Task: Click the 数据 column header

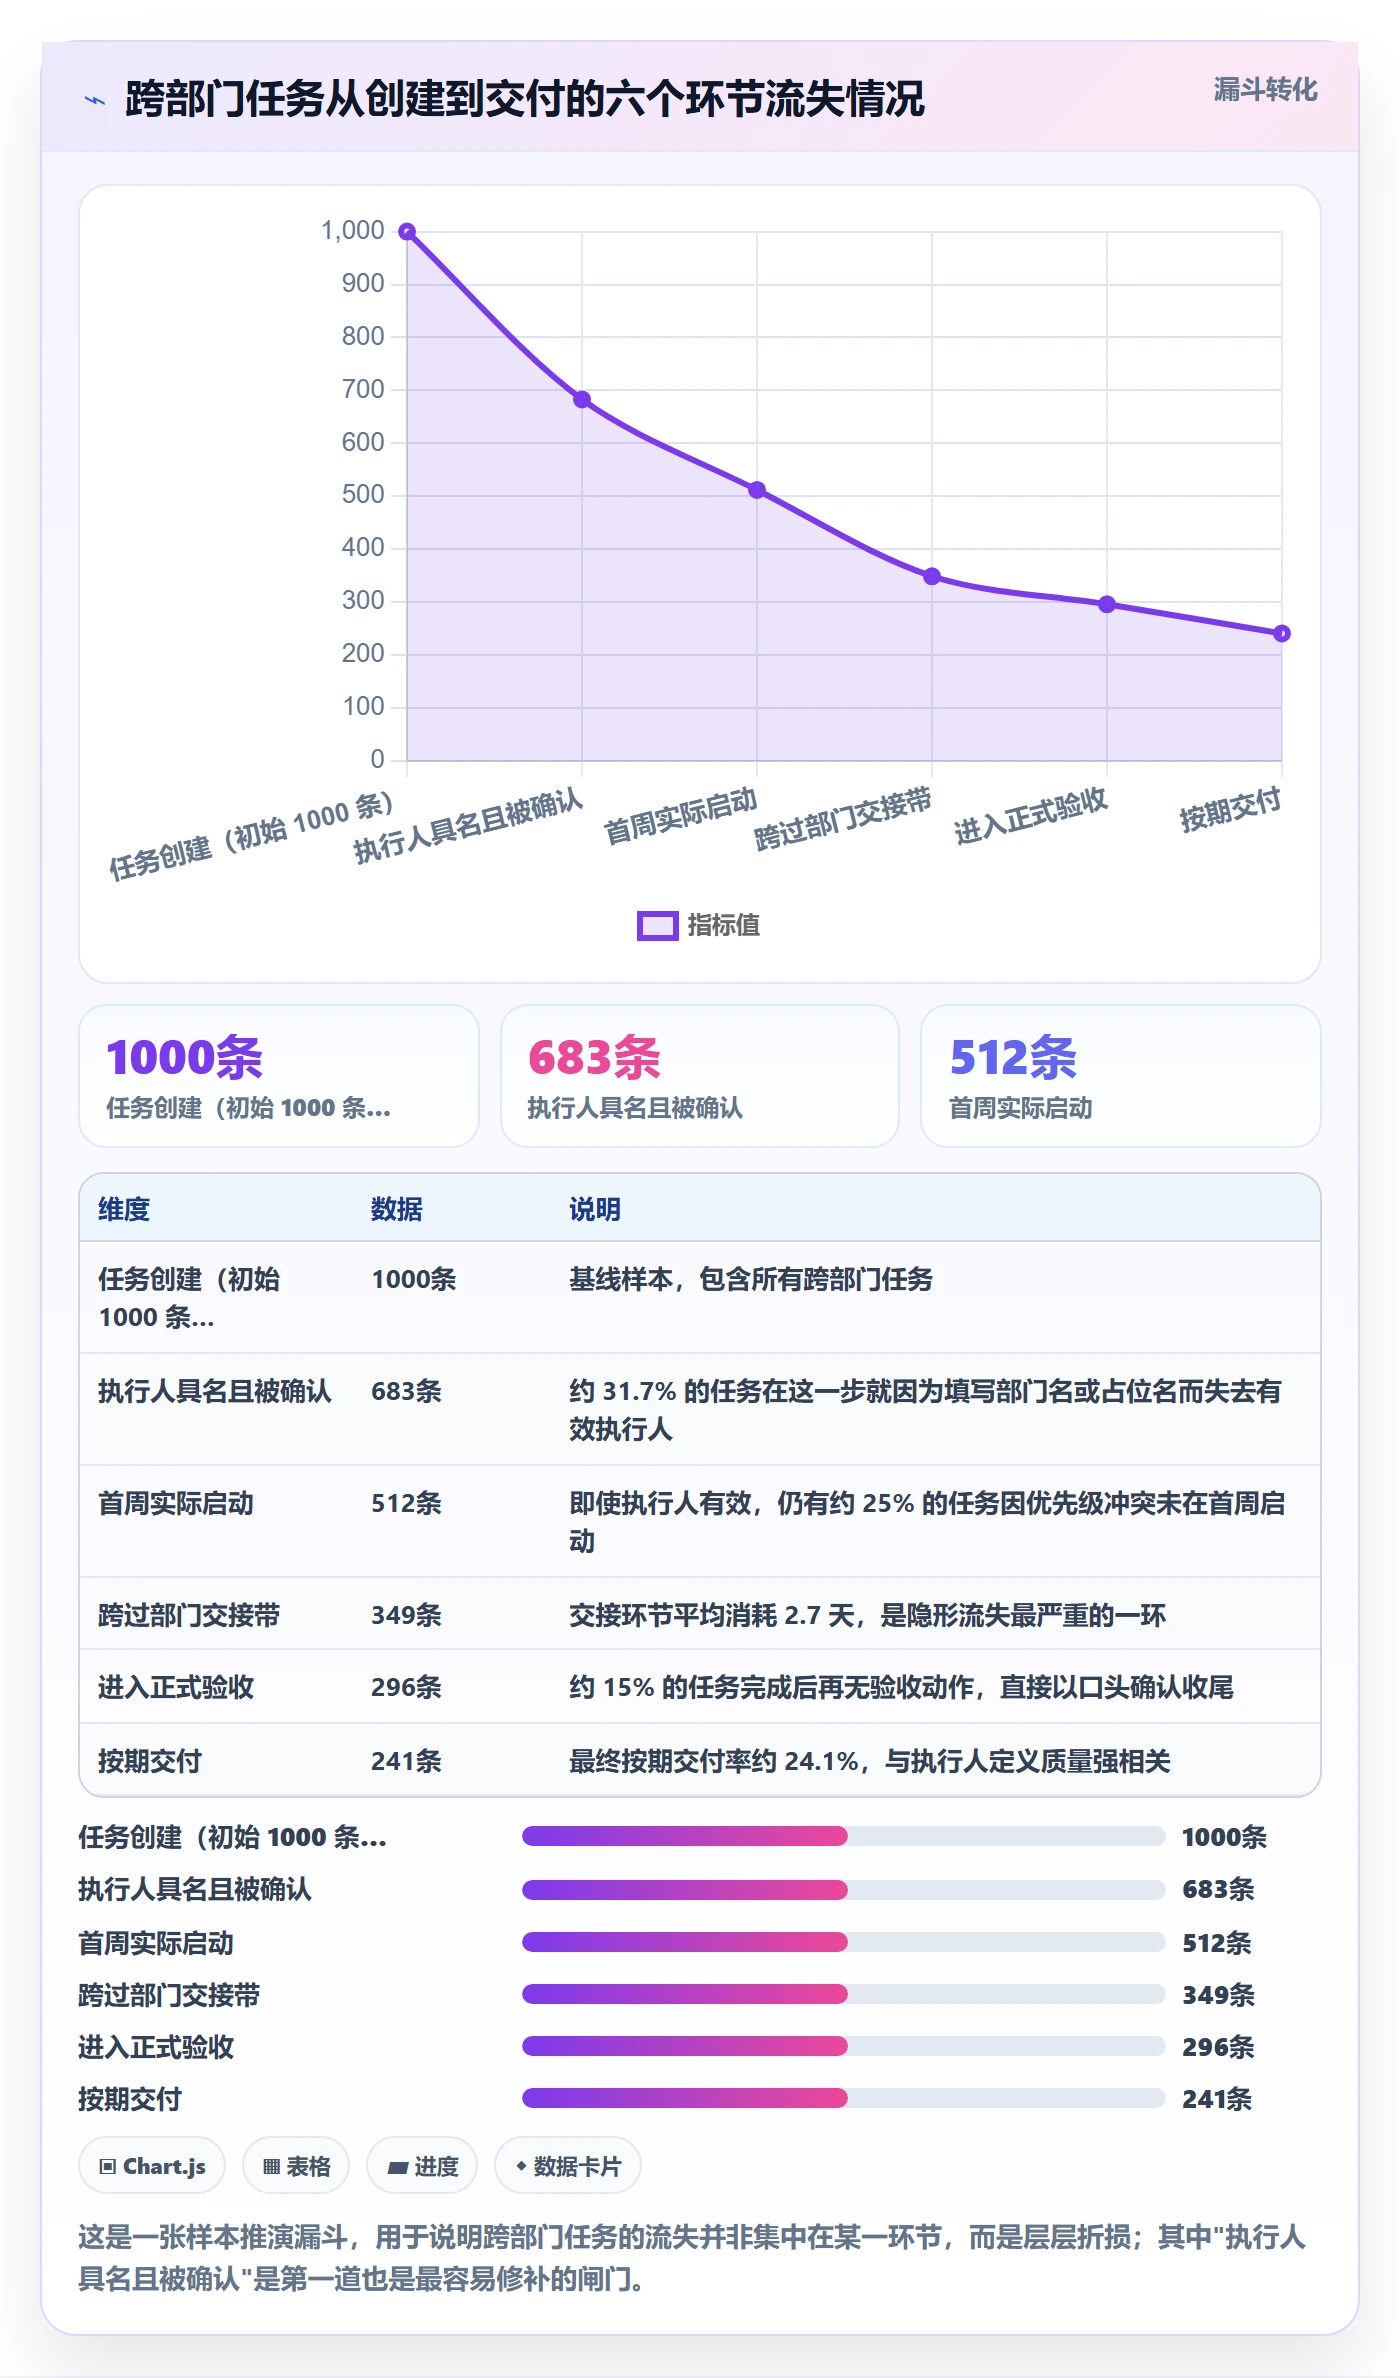Action: tap(397, 1209)
